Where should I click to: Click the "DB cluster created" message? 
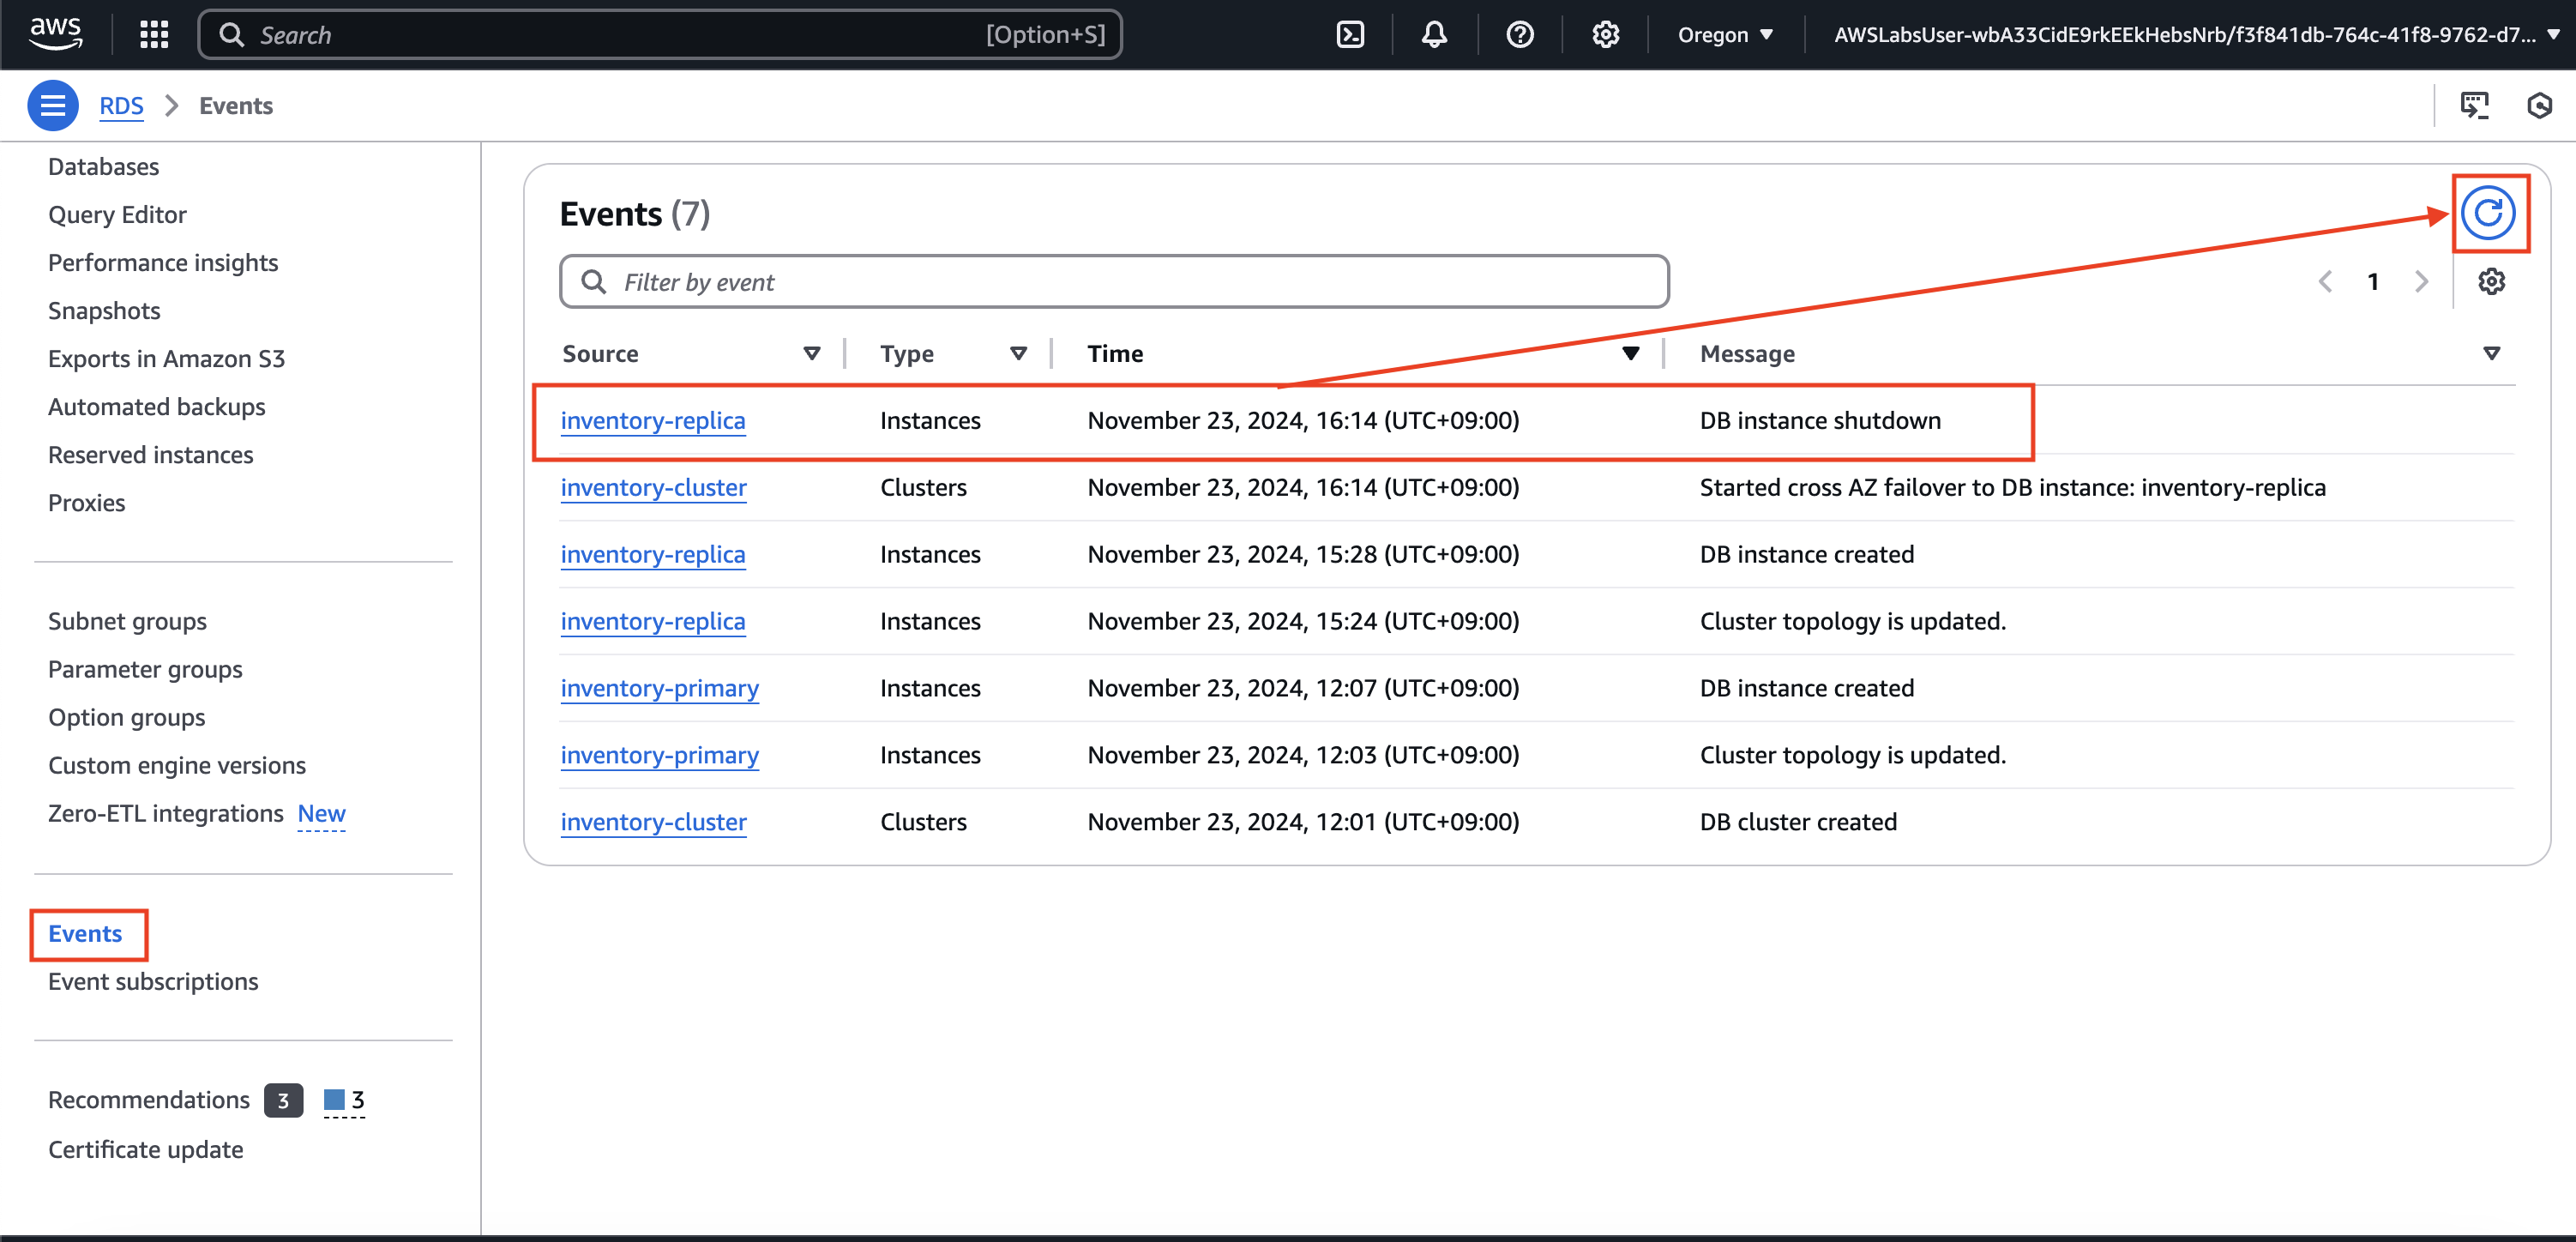[x=1798, y=822]
